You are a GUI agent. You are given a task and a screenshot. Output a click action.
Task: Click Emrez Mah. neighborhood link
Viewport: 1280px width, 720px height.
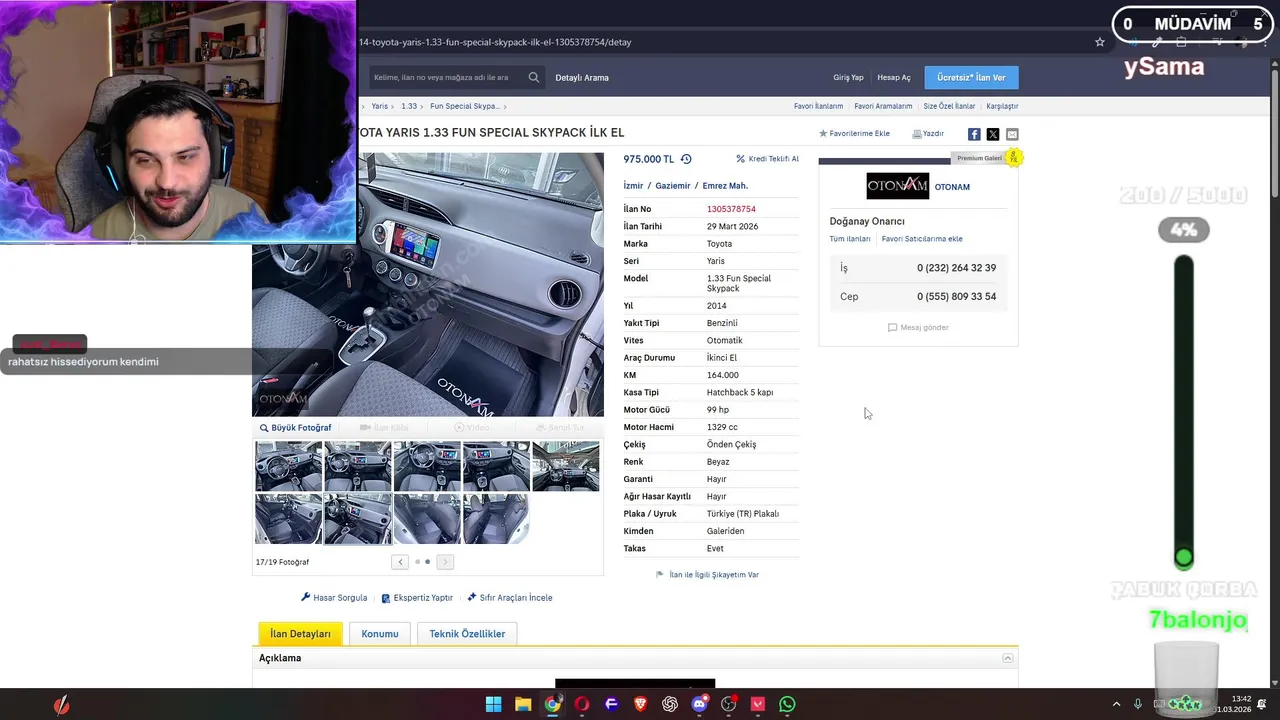(725, 186)
